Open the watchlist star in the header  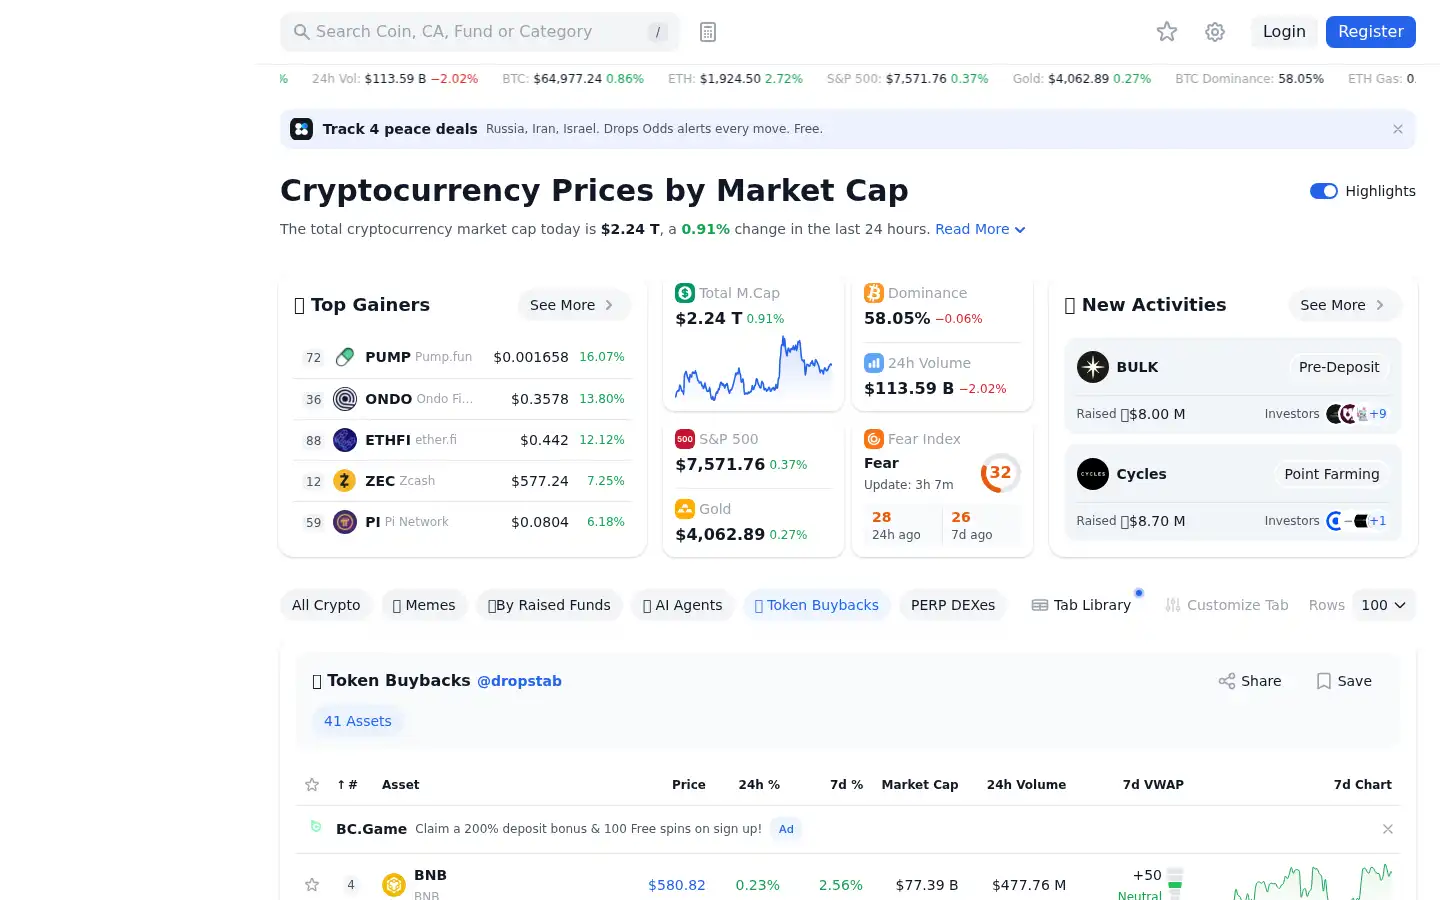(x=1167, y=32)
